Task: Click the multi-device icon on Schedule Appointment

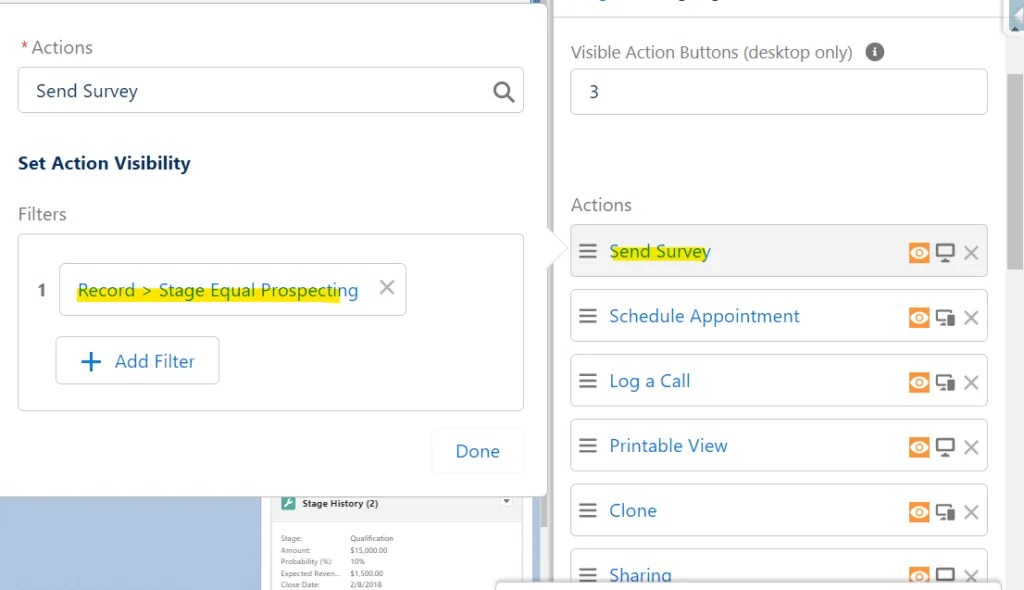Action: coord(945,316)
